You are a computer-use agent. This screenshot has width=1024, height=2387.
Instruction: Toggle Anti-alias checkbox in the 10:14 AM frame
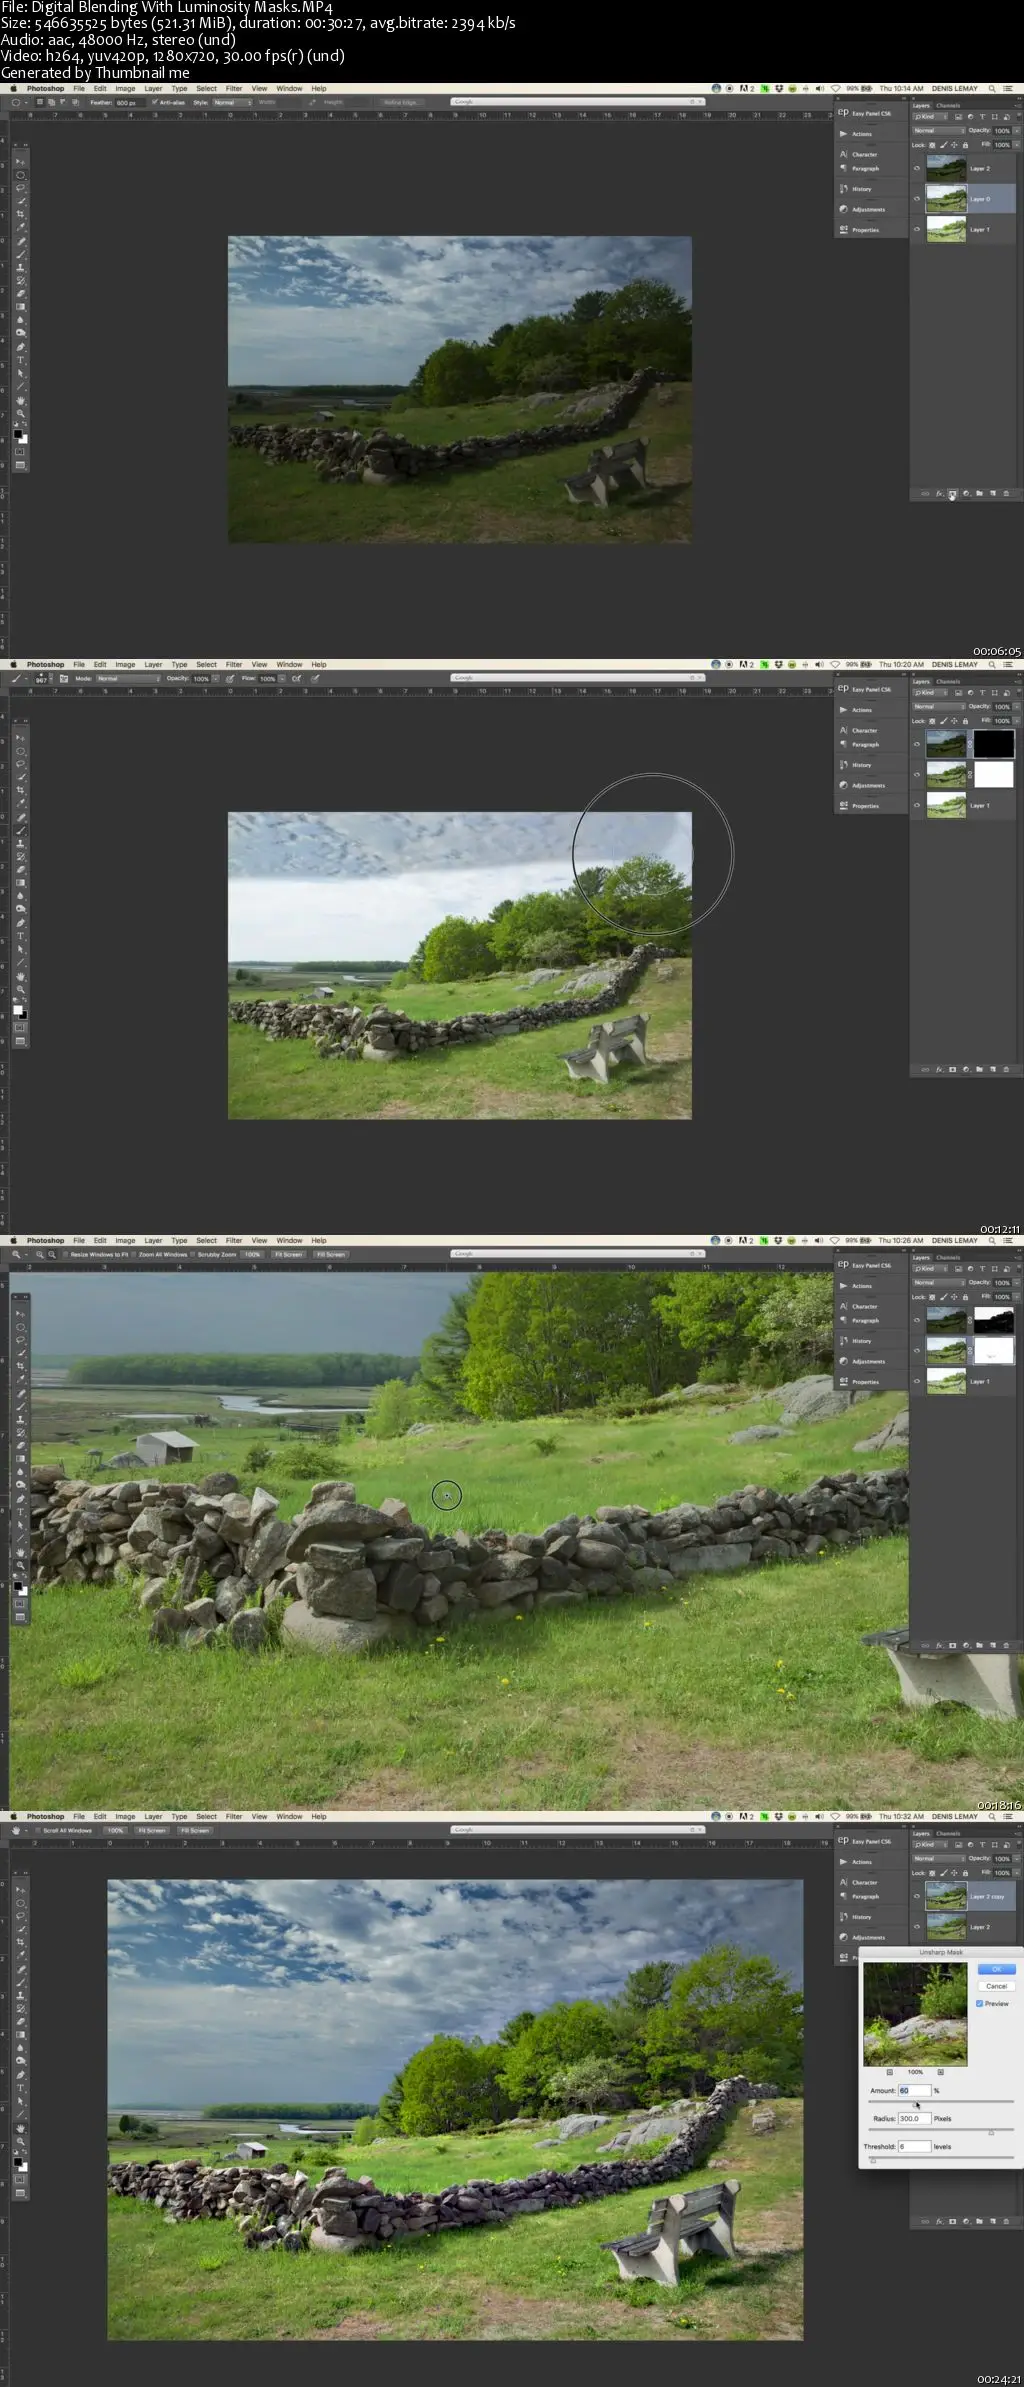click(x=154, y=102)
